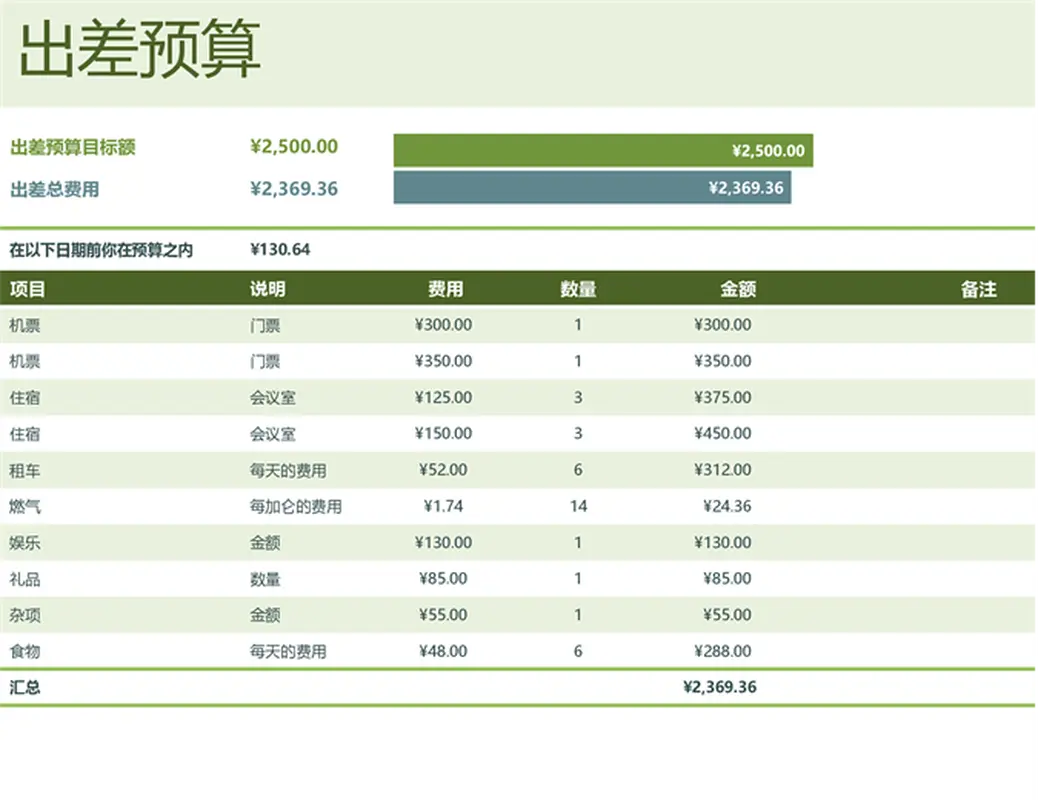The height and width of the screenshot is (800, 1038).
Task: Select the 燃气 item cell
Action: point(25,506)
